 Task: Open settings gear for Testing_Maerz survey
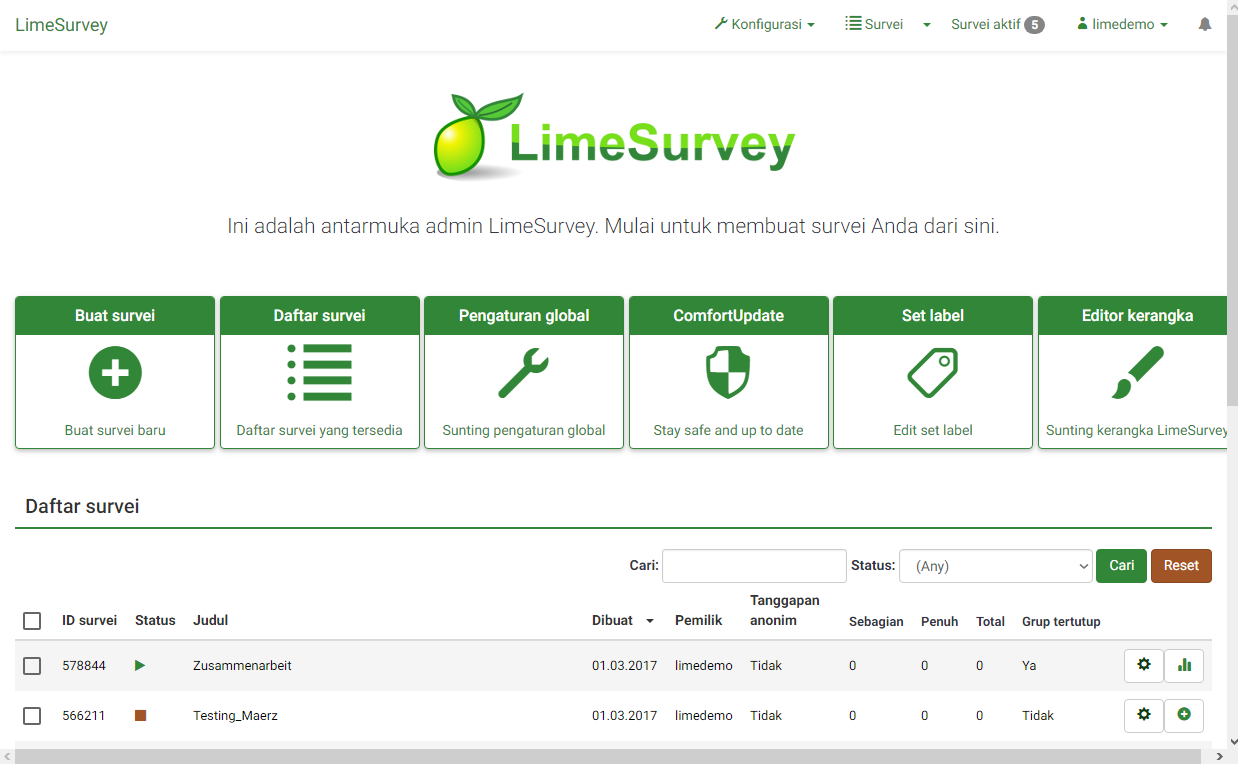click(1144, 715)
